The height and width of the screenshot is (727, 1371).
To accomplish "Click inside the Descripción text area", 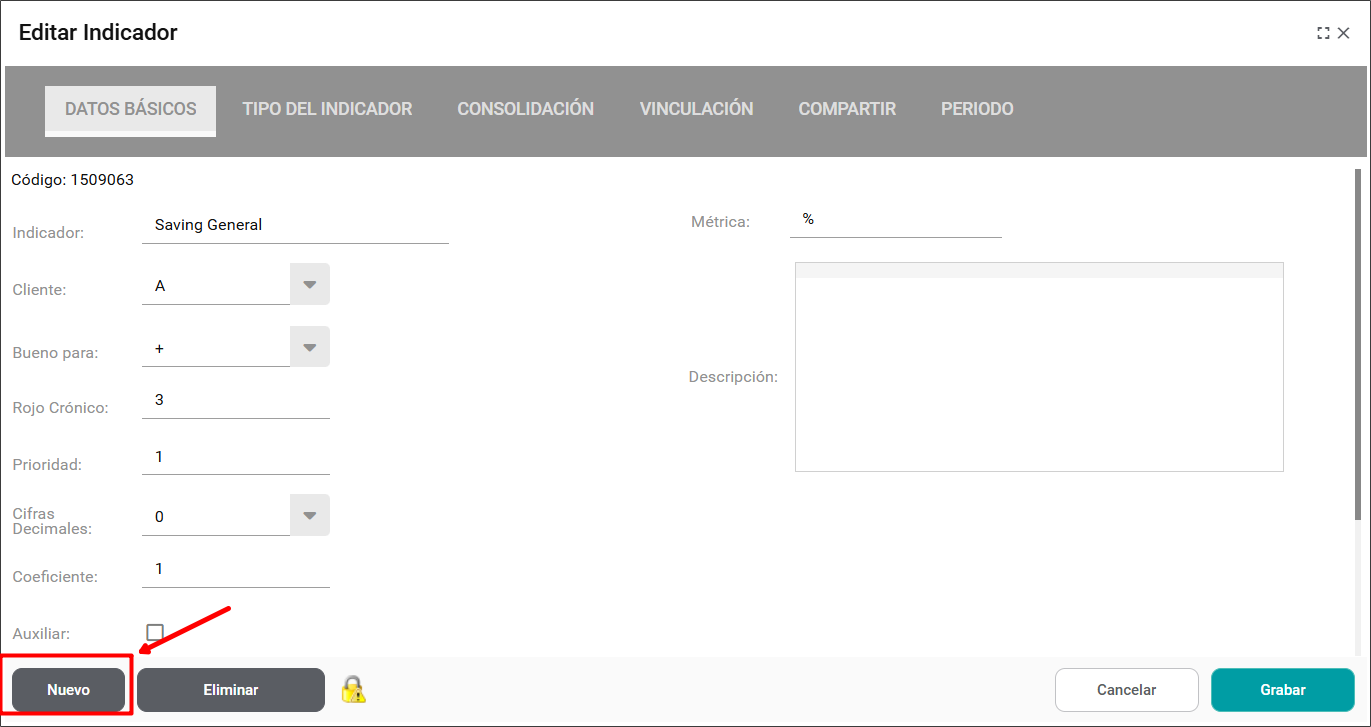I will (1038, 375).
